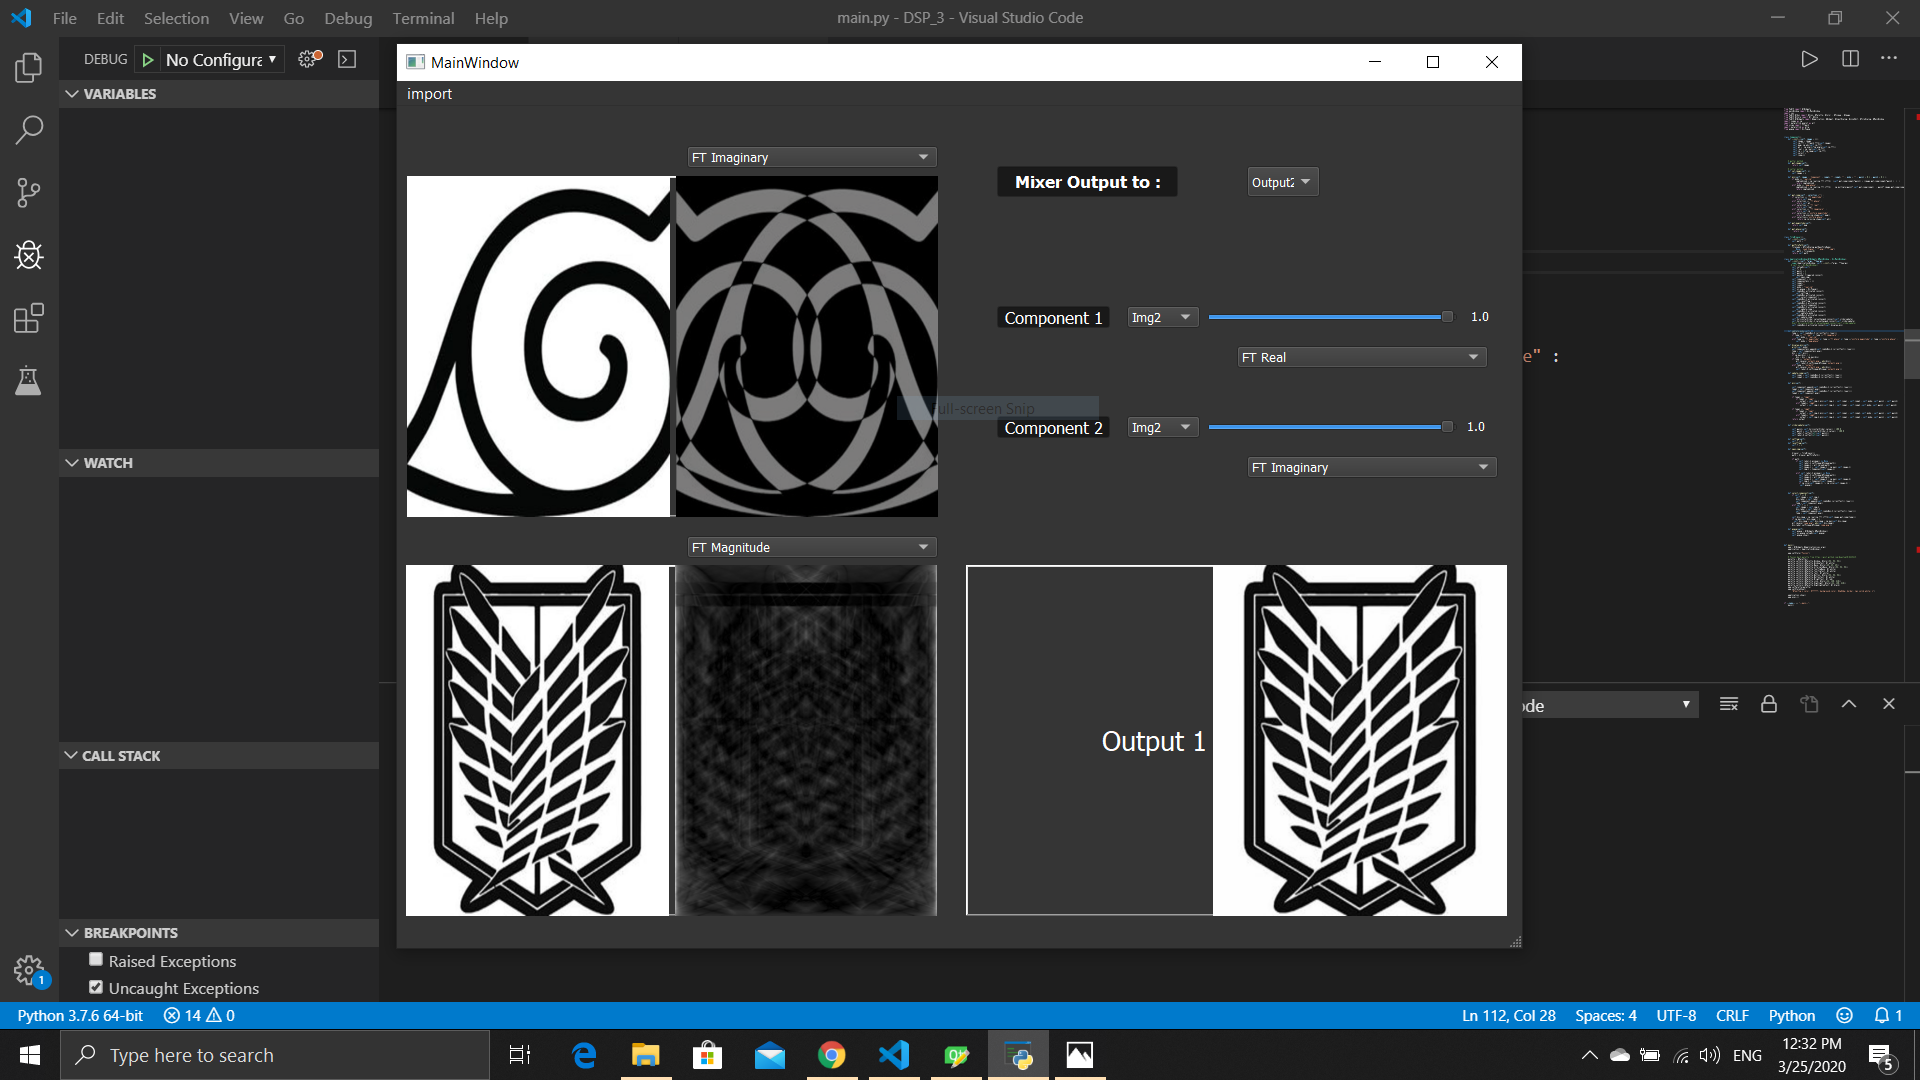
Task: Open the Extensions view icon
Action: (29, 319)
